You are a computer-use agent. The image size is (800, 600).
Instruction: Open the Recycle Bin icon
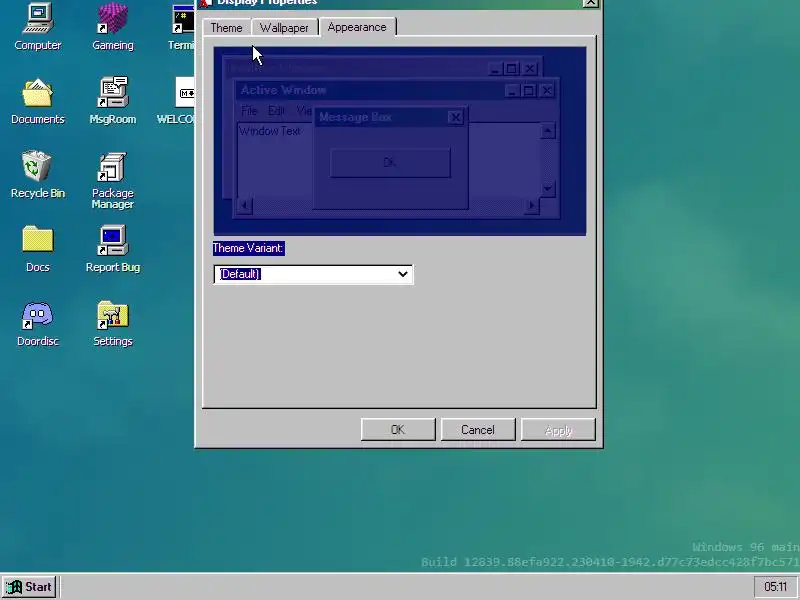click(x=38, y=174)
